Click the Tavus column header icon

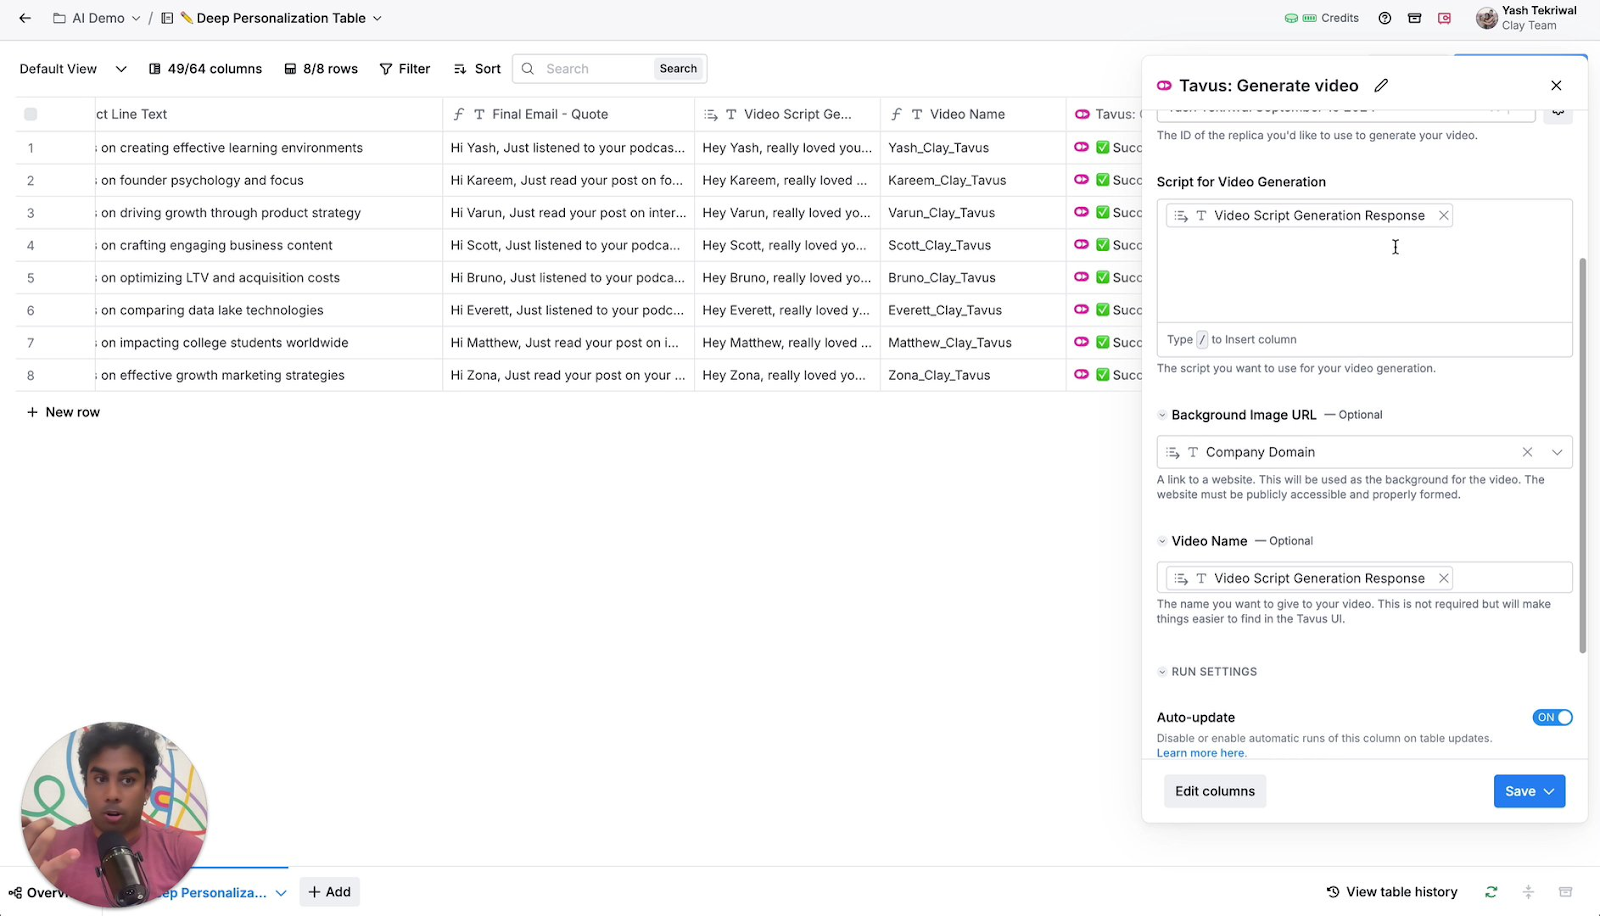tap(1082, 114)
